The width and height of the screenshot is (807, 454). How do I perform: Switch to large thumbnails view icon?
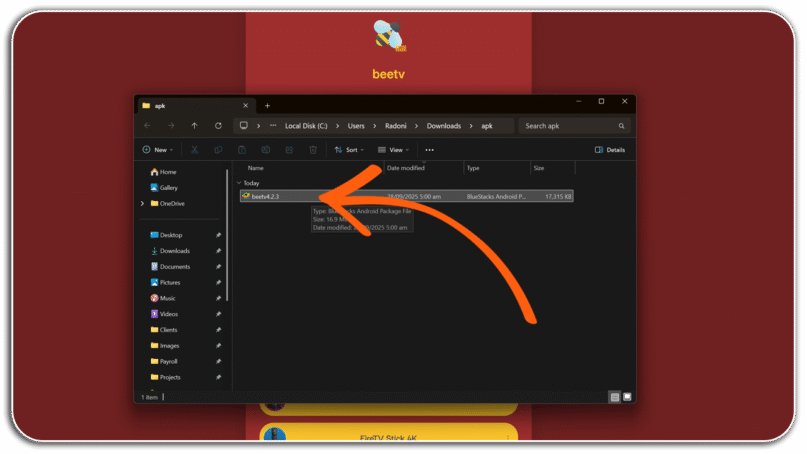627,397
